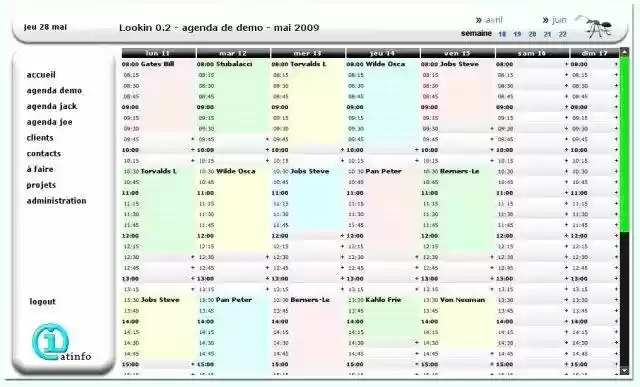
Task: Open administration section
Action: (x=56, y=201)
